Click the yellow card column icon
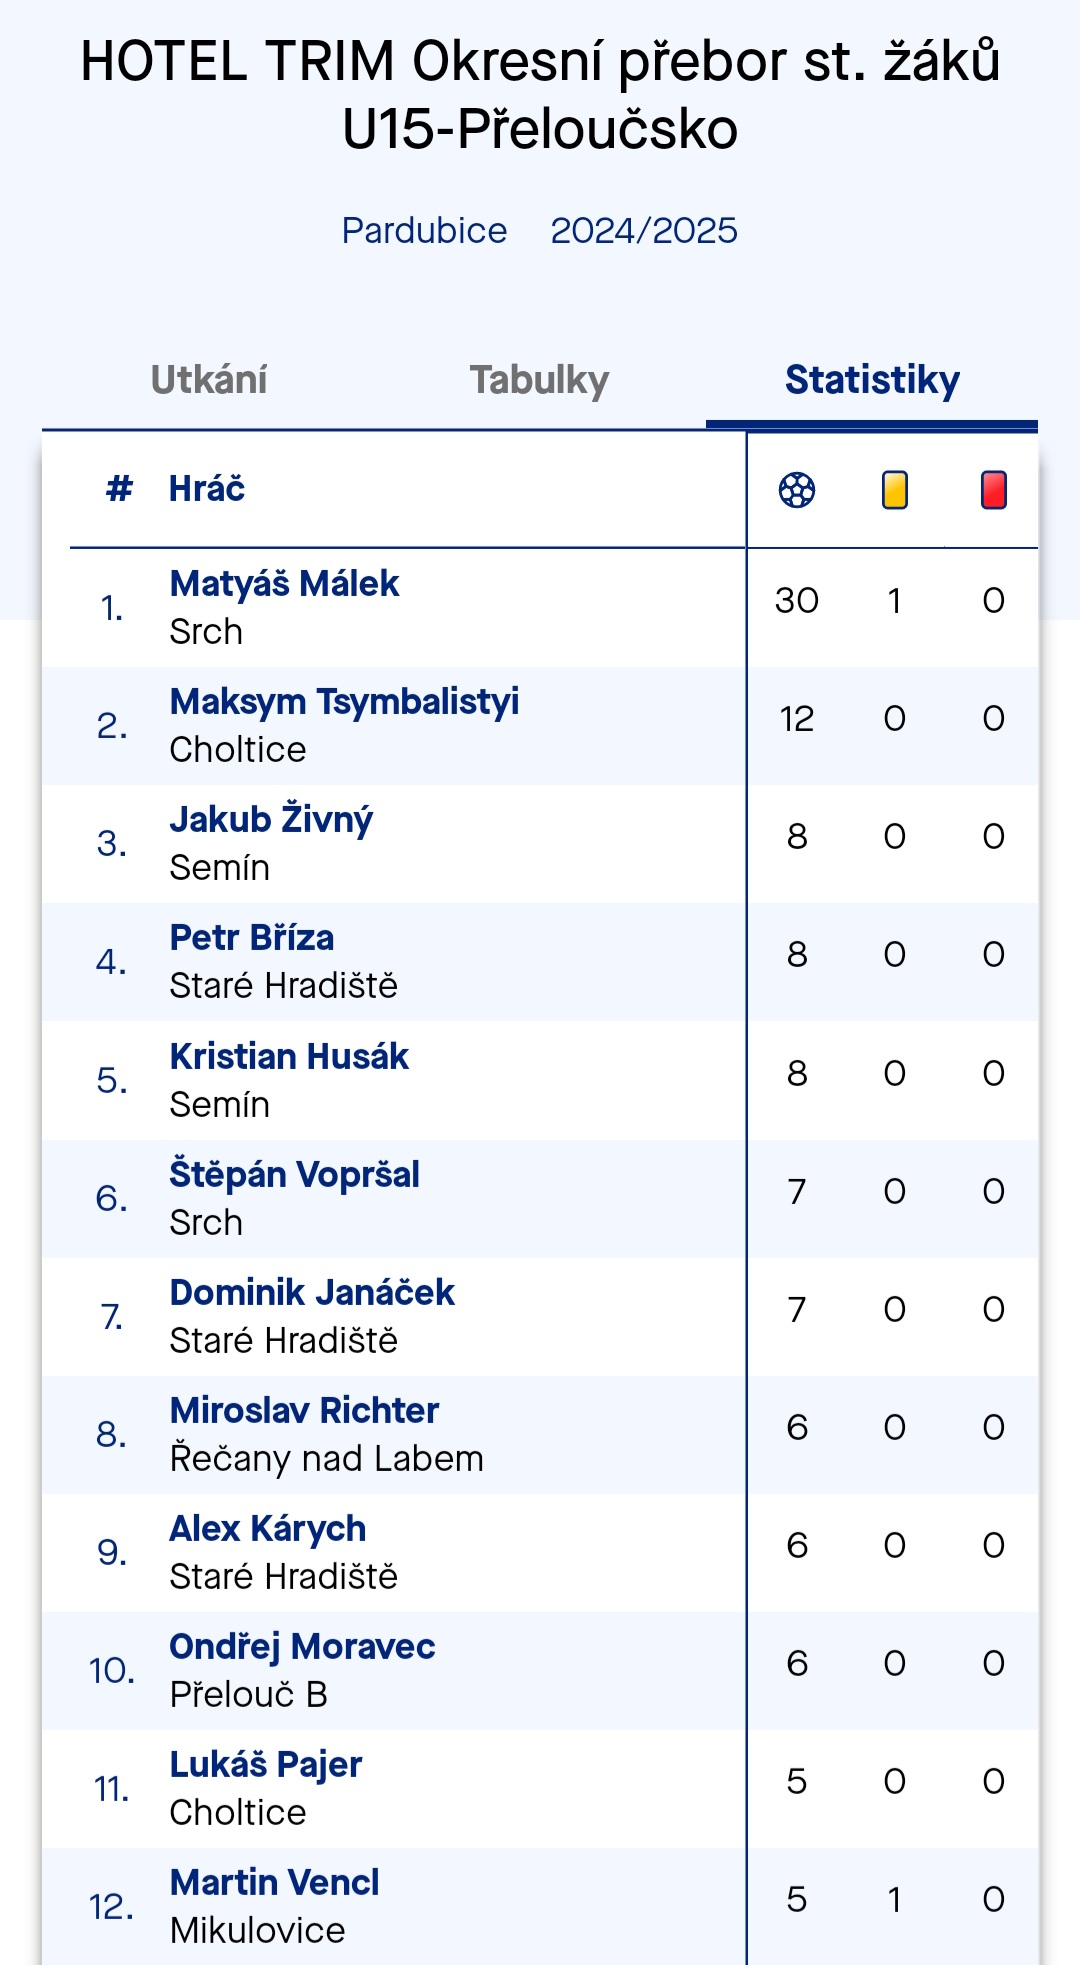 pos(895,490)
